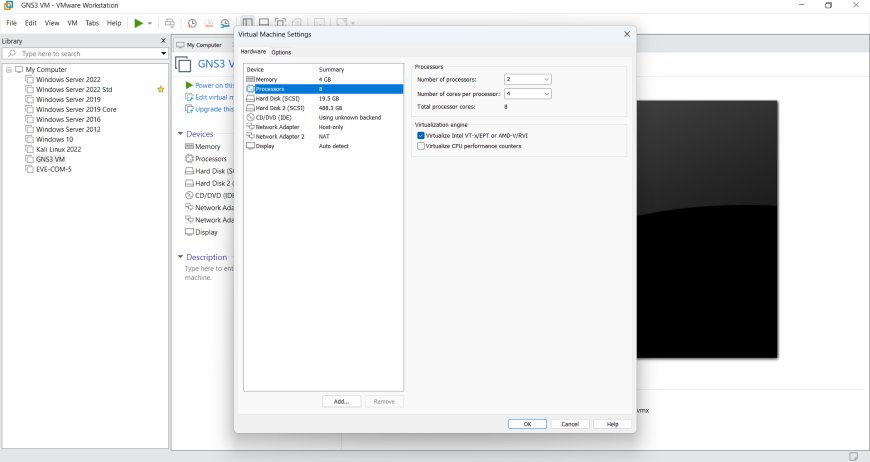Image resolution: width=870 pixels, height=462 pixels.
Task: Select Windows Server 2022 Std VM
Action: (74, 89)
